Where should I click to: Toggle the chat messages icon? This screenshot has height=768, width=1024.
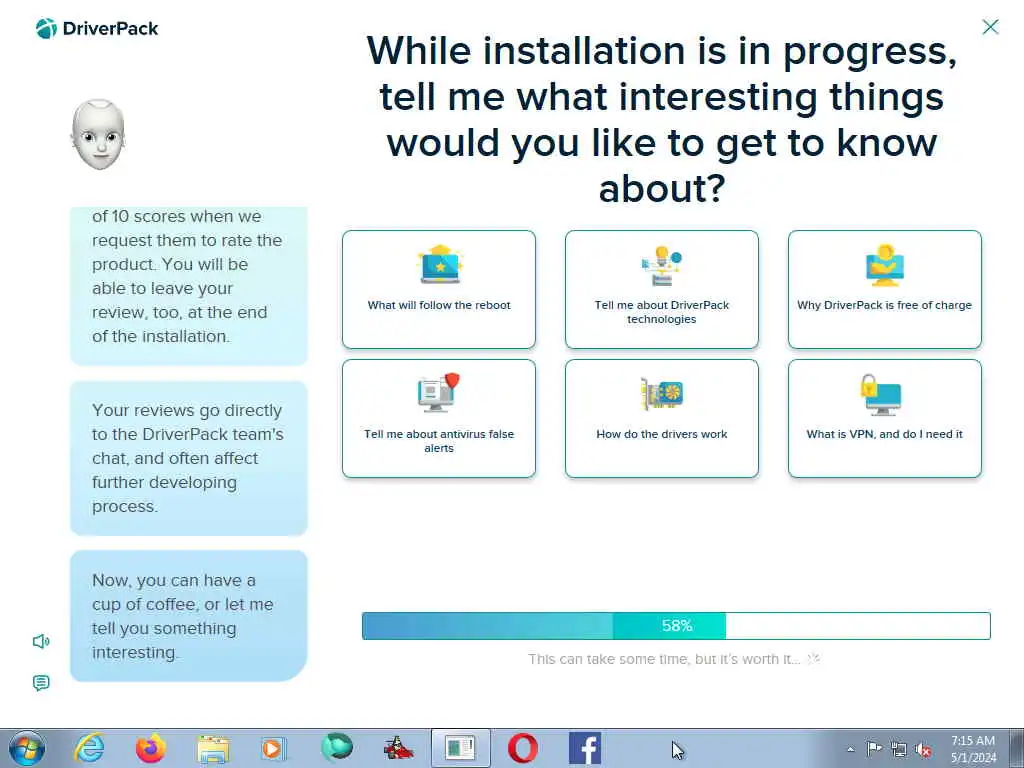click(41, 683)
